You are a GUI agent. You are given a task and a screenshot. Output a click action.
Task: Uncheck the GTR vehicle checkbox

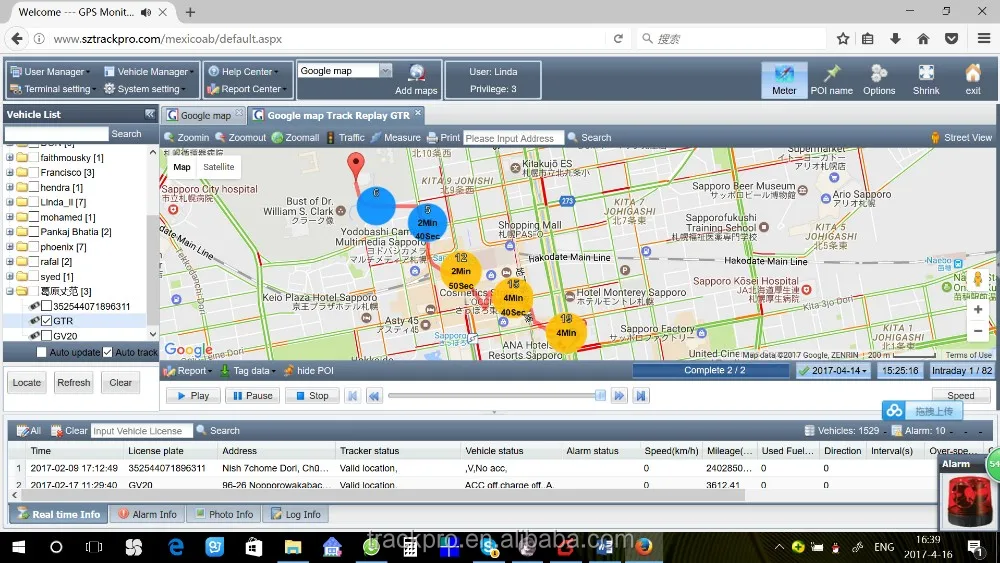coord(46,321)
